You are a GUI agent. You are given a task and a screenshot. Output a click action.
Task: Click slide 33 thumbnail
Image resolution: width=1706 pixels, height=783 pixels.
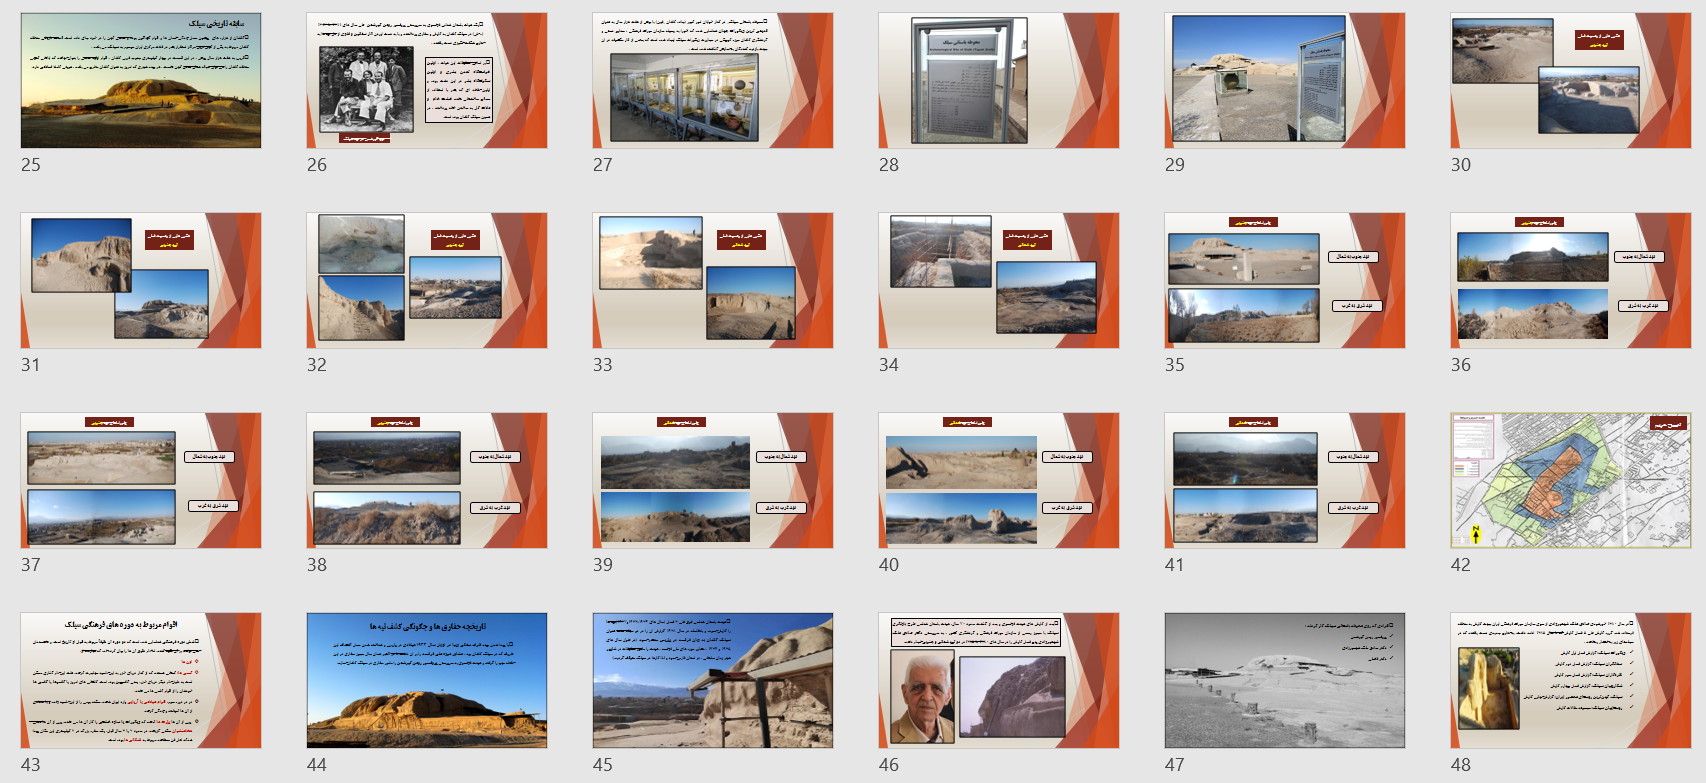coord(713,281)
